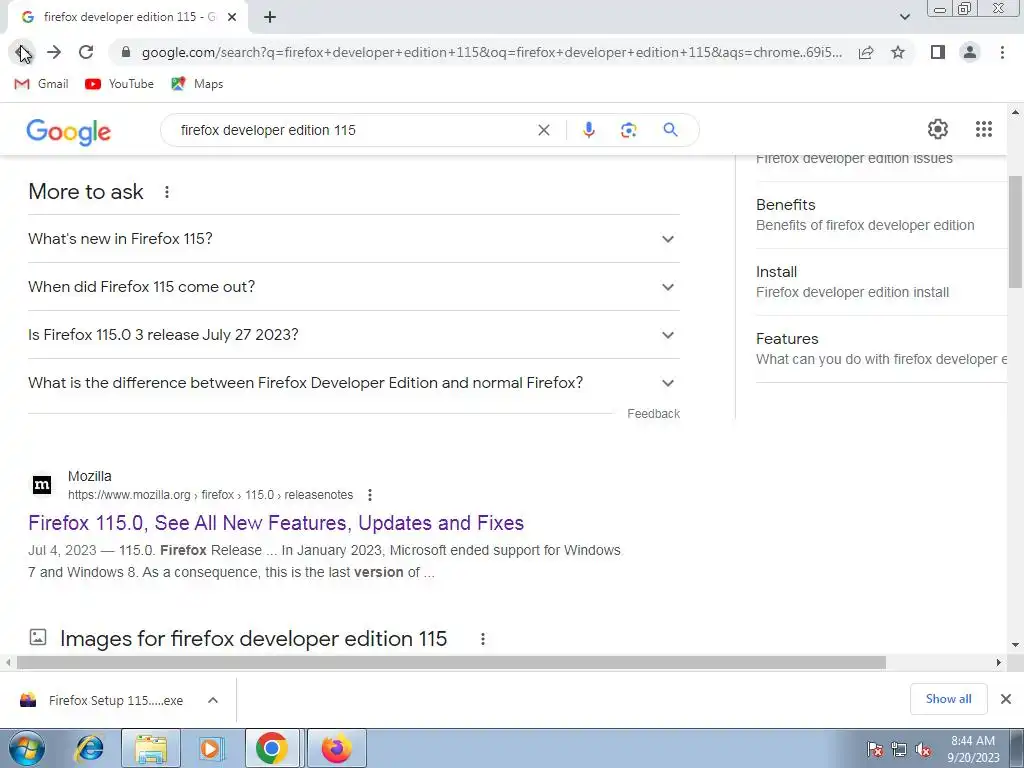1024x768 pixels.
Task: Open Google quick settings gear
Action: coord(938,129)
